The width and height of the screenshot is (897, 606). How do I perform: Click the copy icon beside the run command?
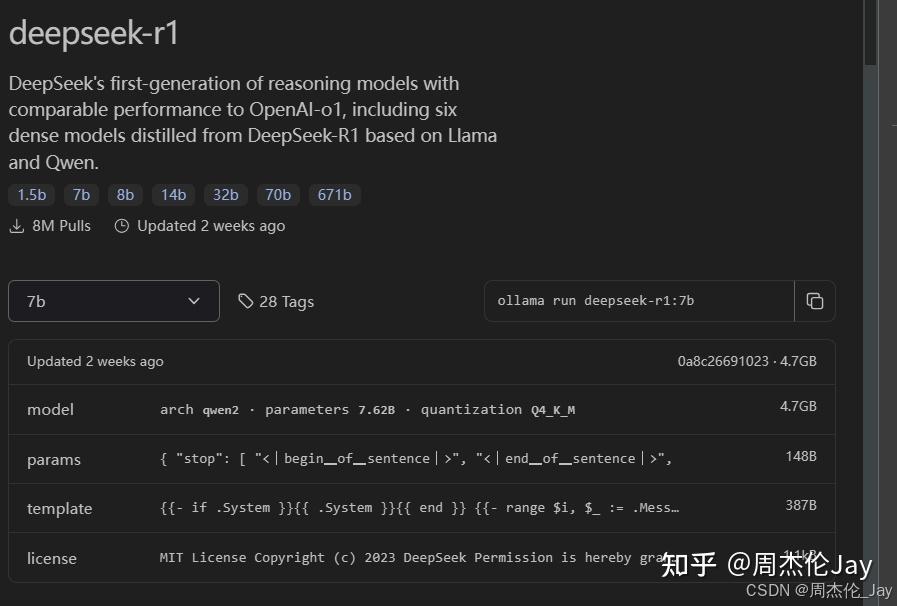point(815,300)
